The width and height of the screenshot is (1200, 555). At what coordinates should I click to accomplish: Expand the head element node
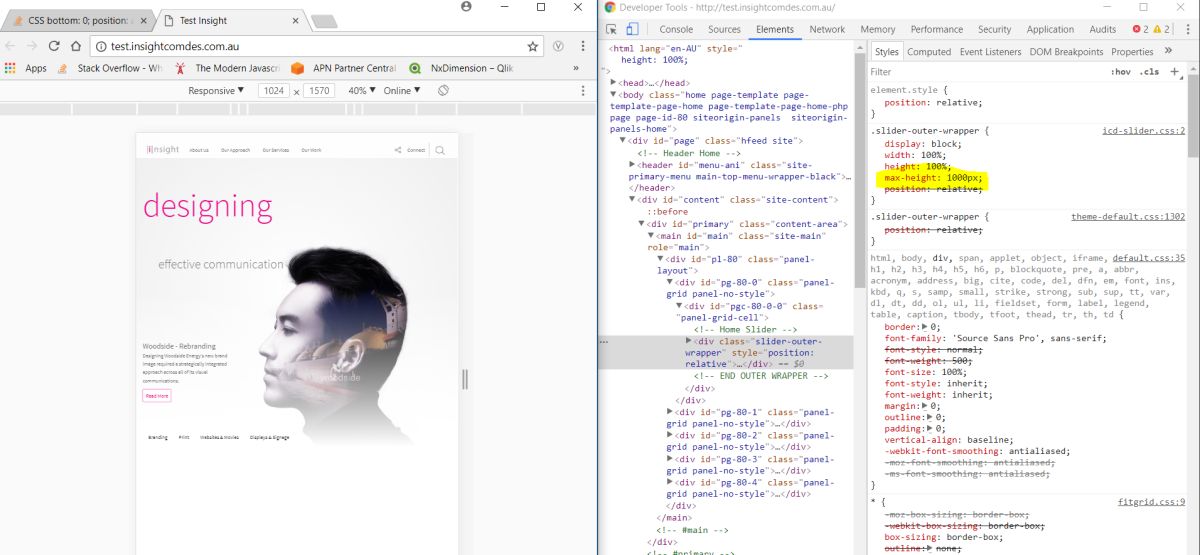point(614,84)
